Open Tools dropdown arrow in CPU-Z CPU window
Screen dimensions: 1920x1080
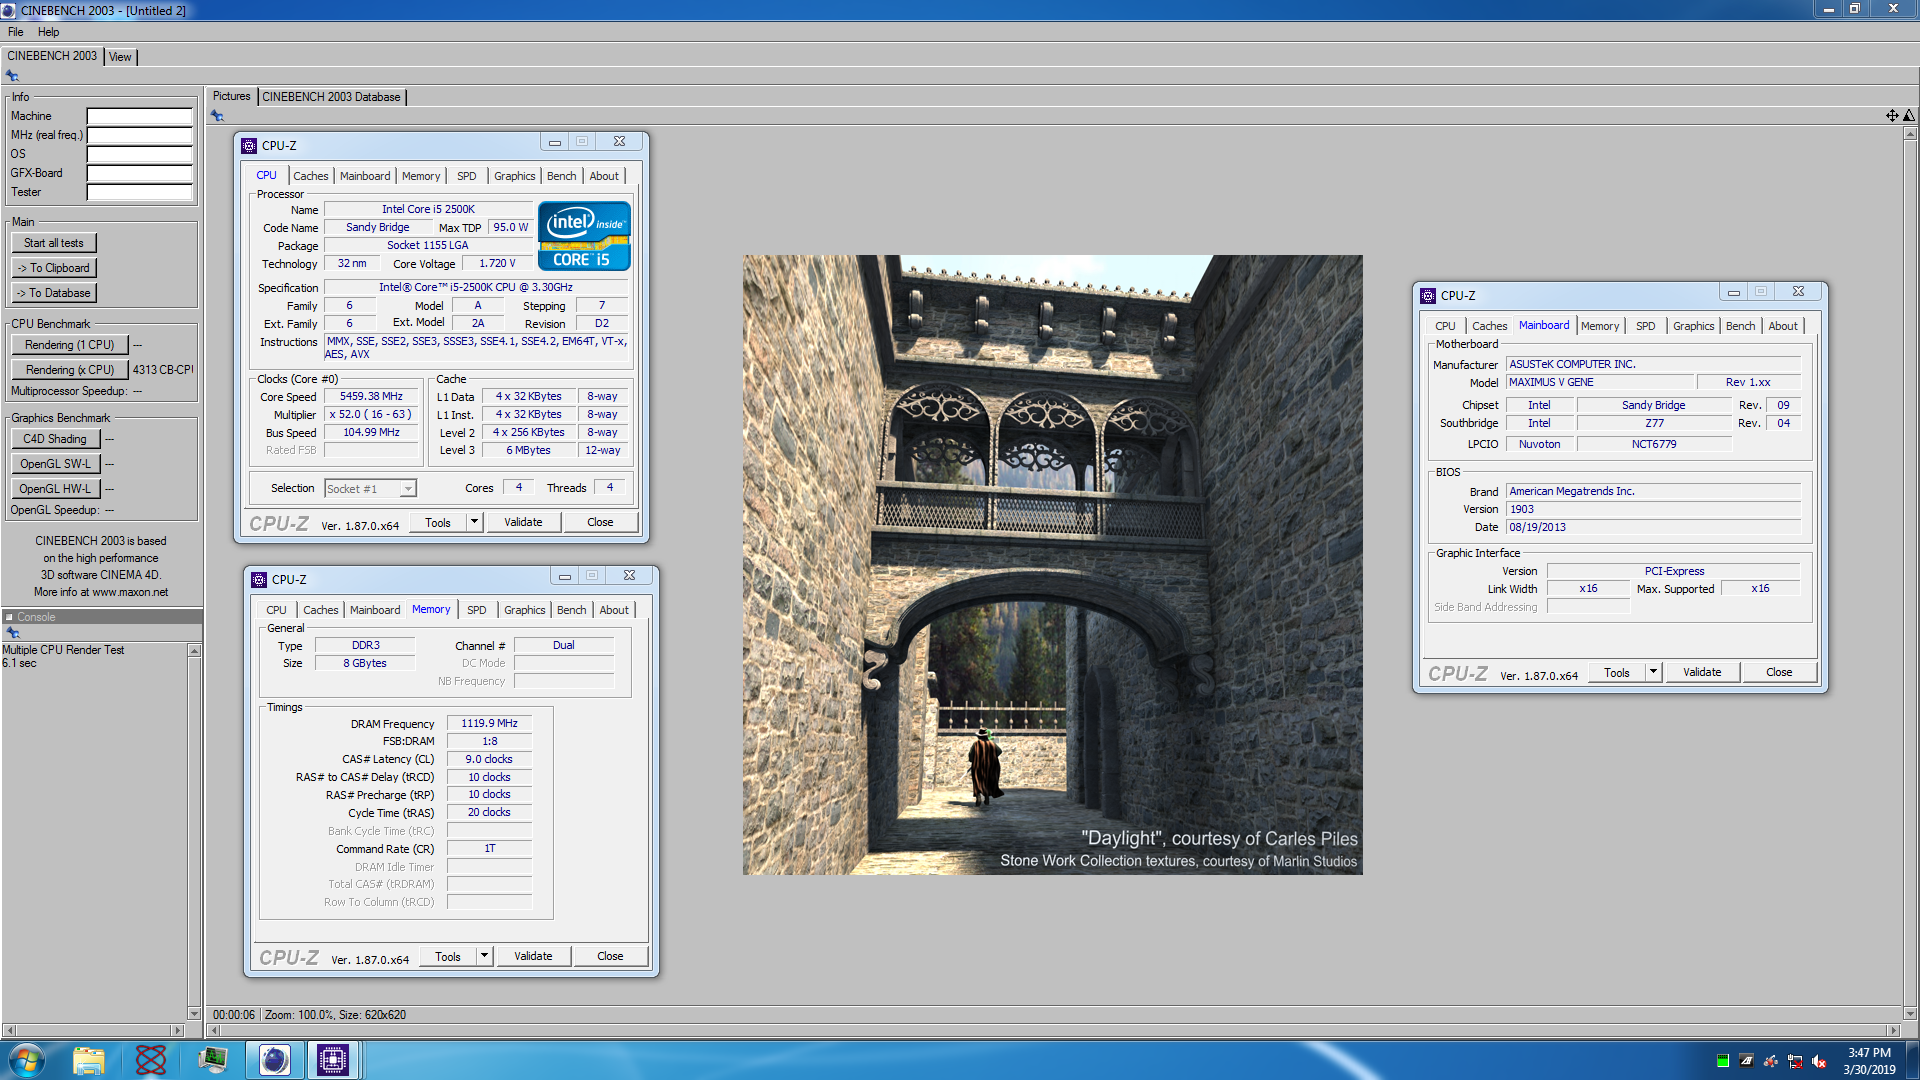[x=474, y=522]
